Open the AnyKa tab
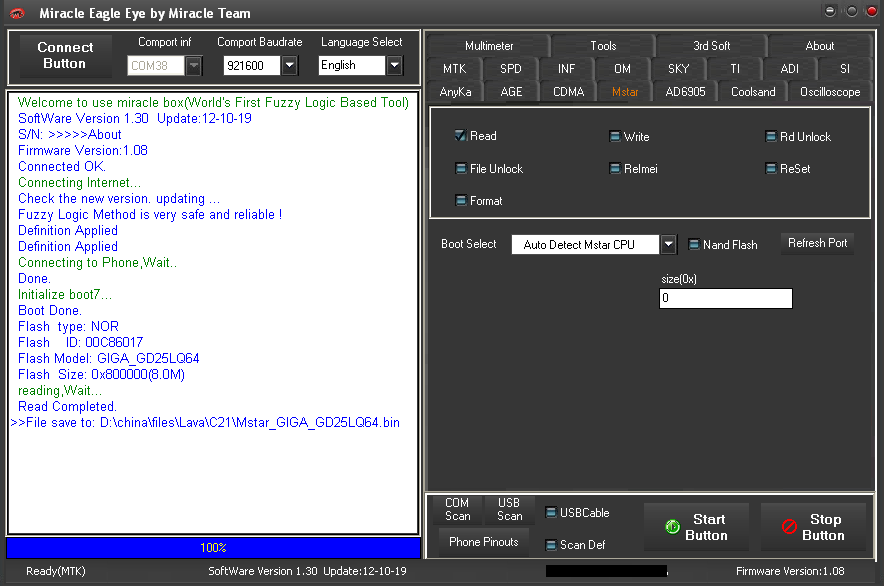 (x=456, y=92)
